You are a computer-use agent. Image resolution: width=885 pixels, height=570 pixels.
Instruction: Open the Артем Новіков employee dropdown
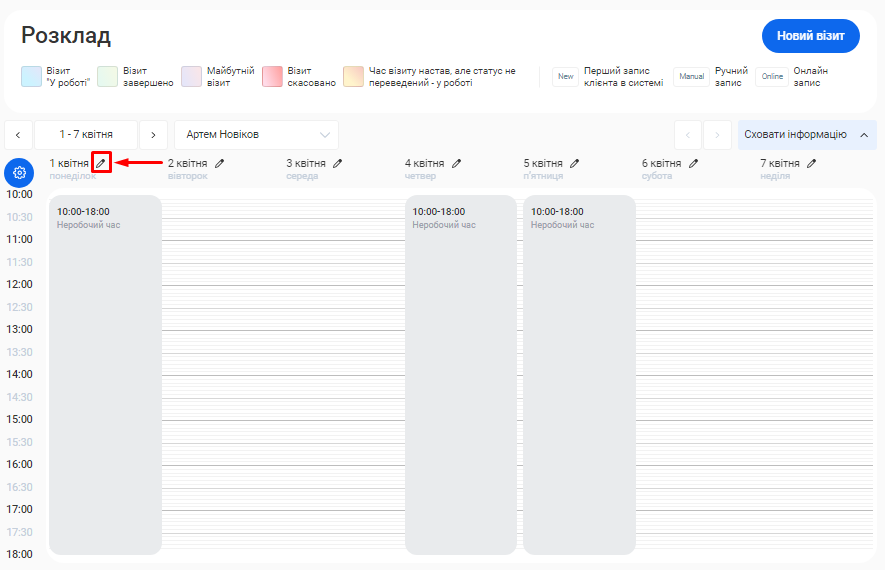click(256, 135)
